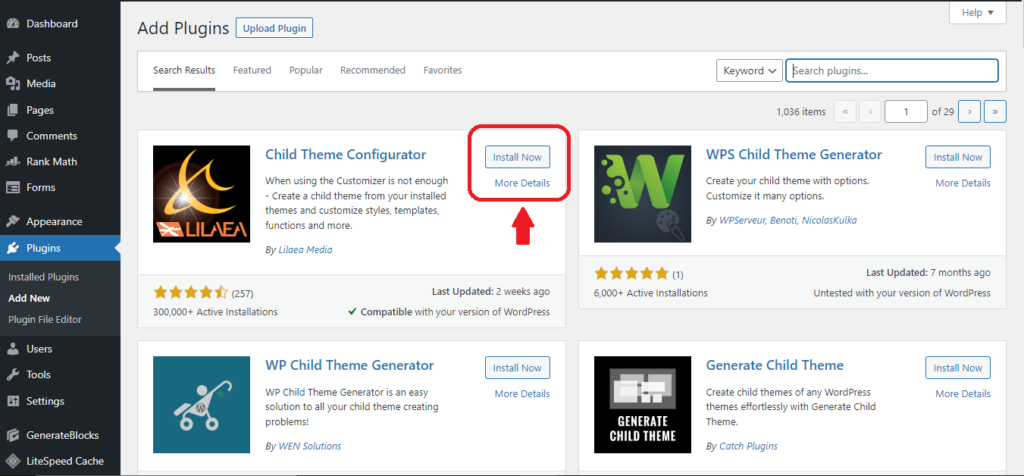The height and width of the screenshot is (476, 1024).
Task: View More Details for Child Theme Configurator
Action: point(522,183)
